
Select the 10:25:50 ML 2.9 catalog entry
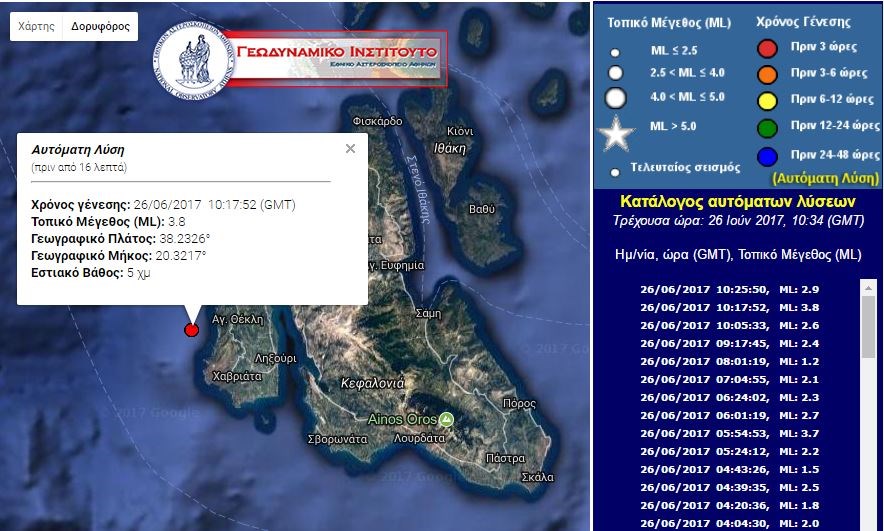point(729,289)
